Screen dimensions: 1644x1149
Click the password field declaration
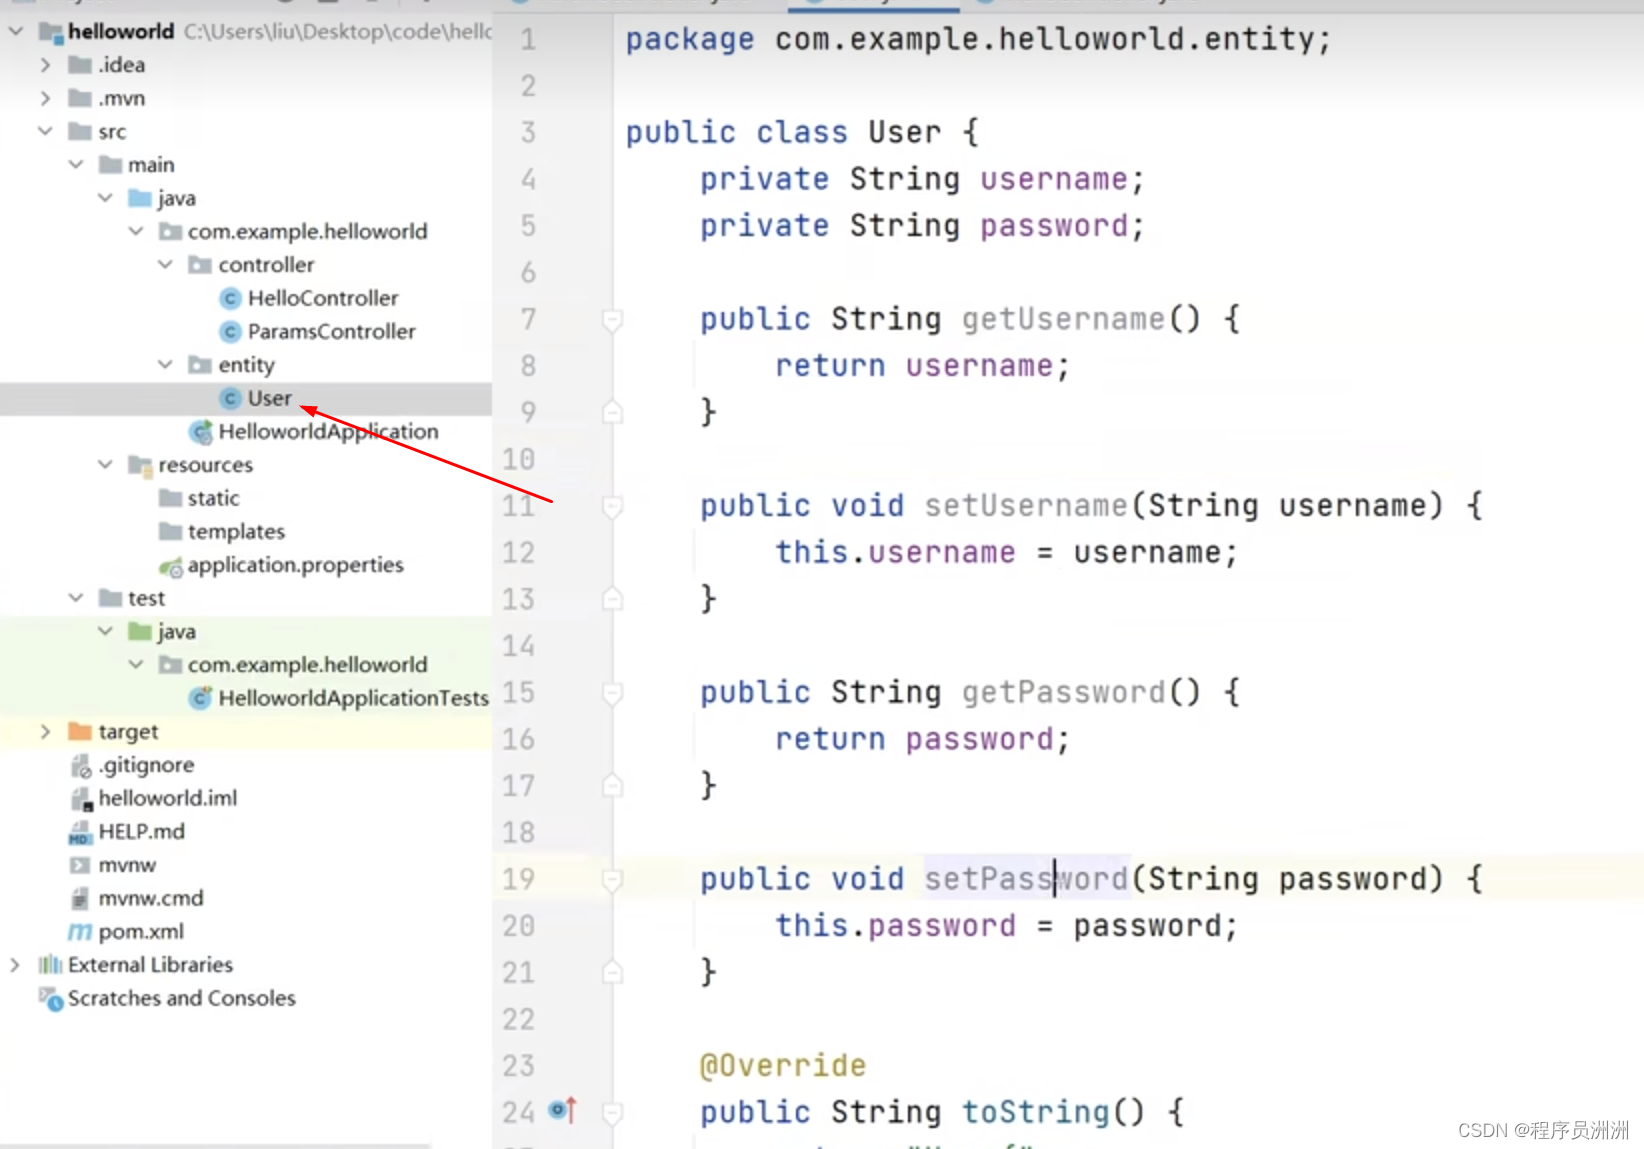coord(921,225)
